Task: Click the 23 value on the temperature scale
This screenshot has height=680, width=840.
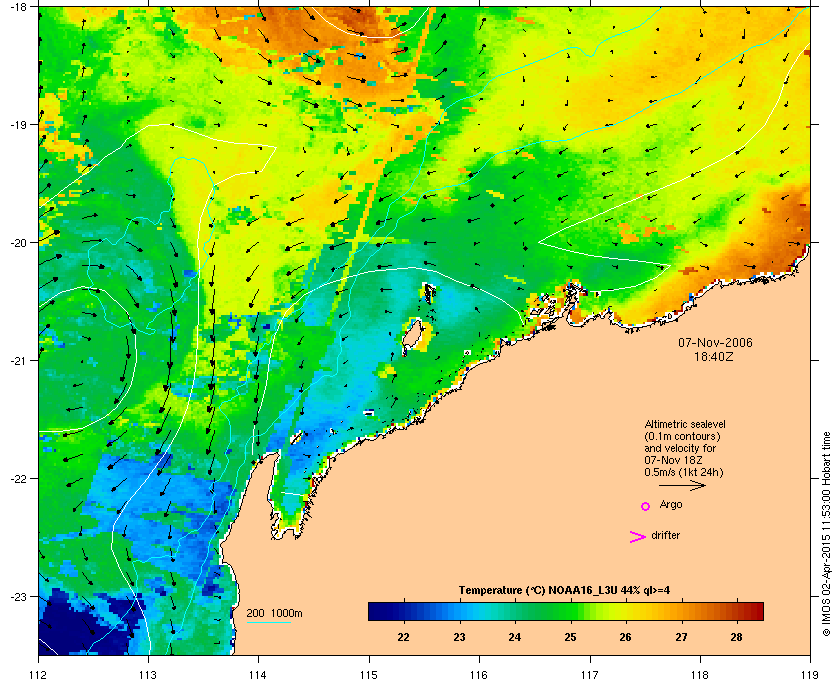Action: click(x=459, y=637)
